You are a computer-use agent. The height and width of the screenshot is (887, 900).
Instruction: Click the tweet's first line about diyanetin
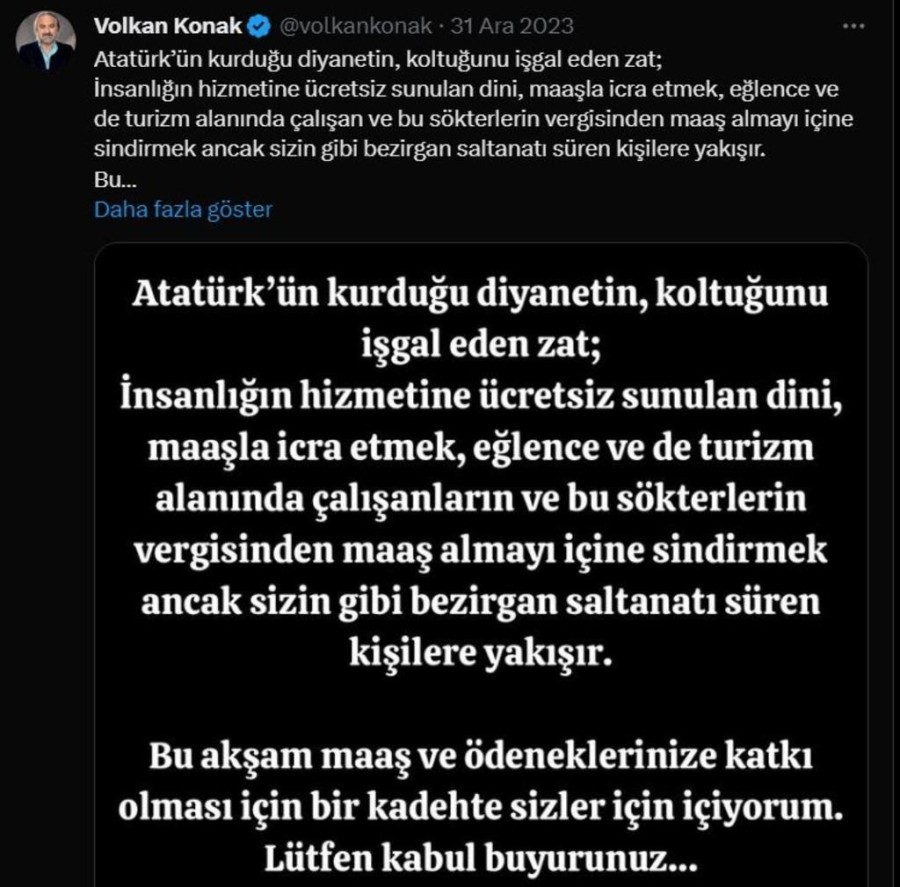click(372, 56)
